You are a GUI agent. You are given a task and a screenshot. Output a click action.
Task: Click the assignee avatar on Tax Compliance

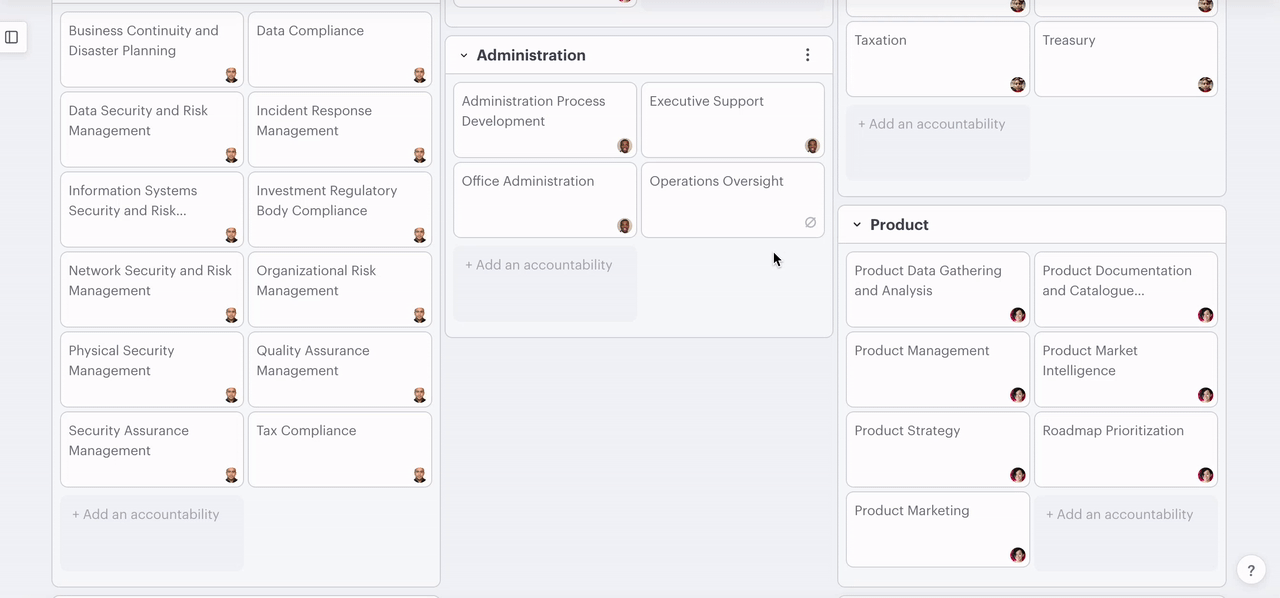(x=420, y=475)
